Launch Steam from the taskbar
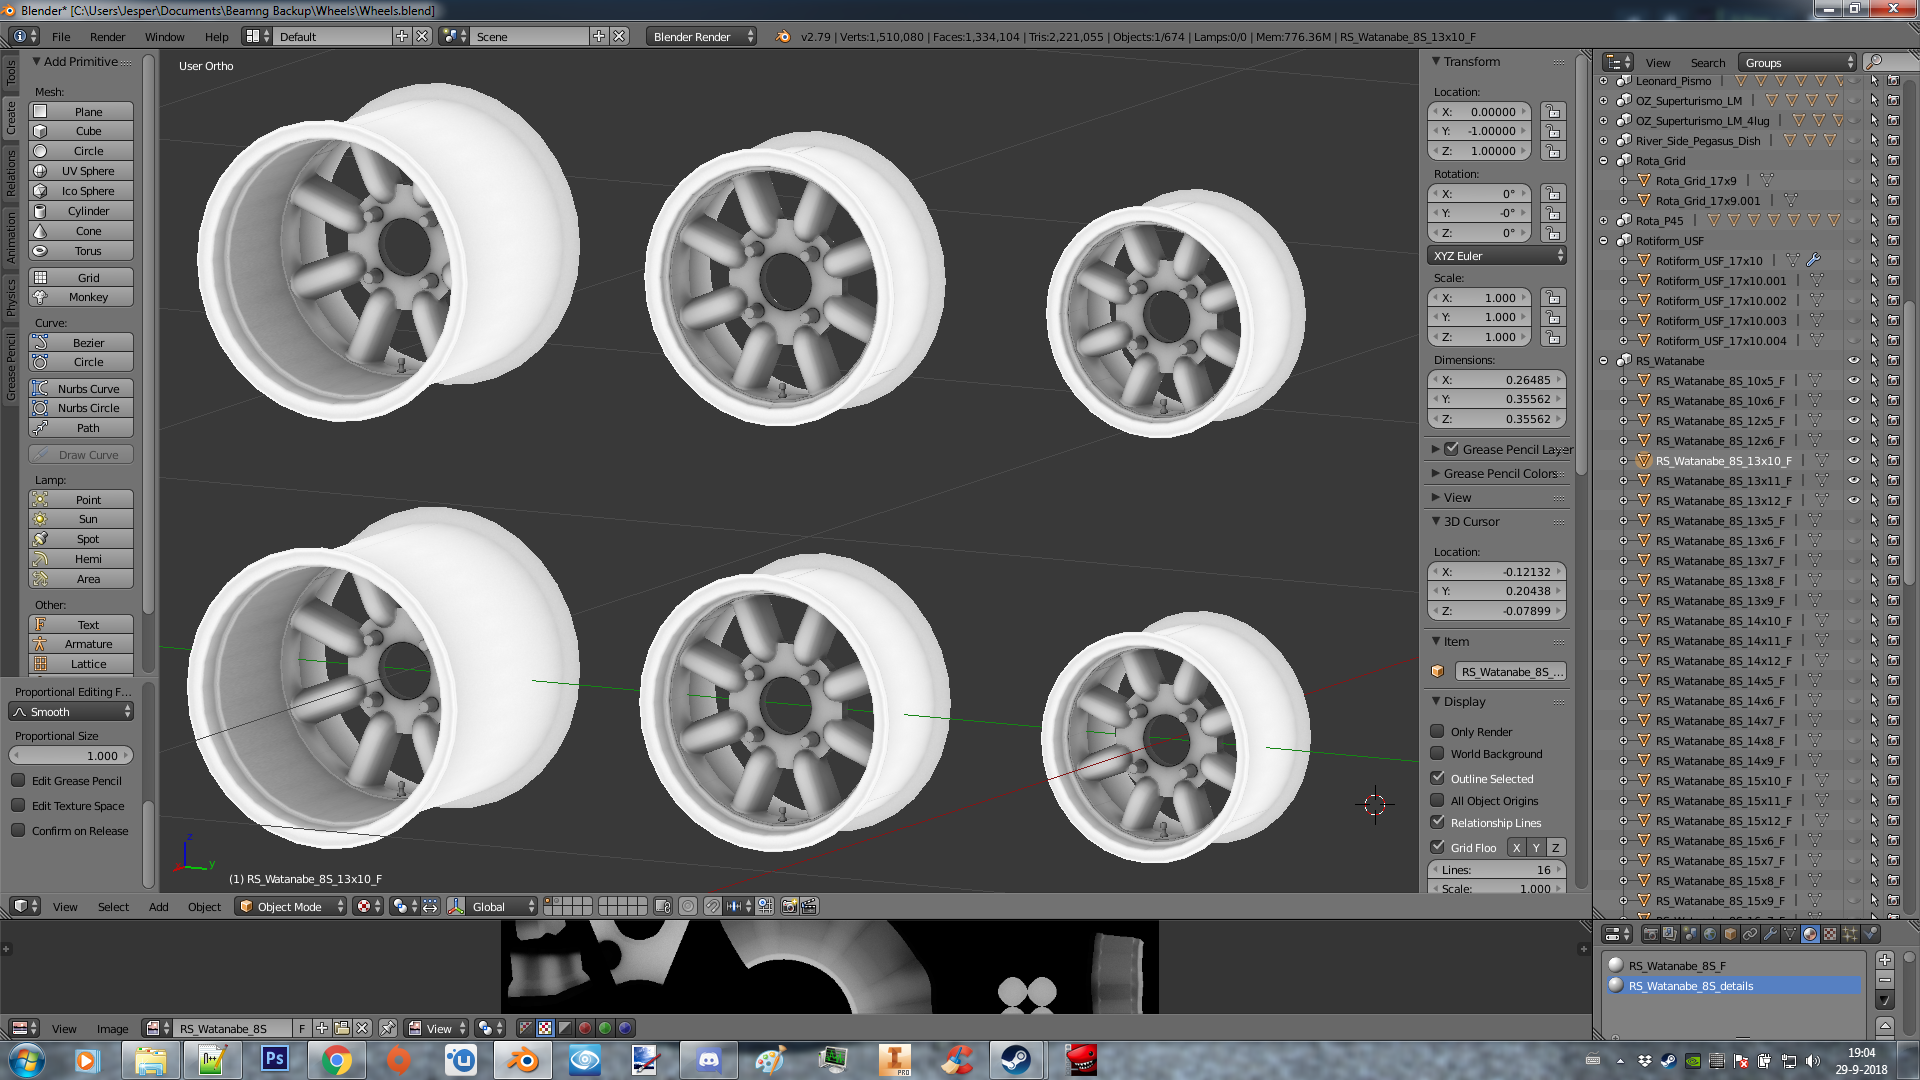1920x1080 pixels. coord(1016,1060)
